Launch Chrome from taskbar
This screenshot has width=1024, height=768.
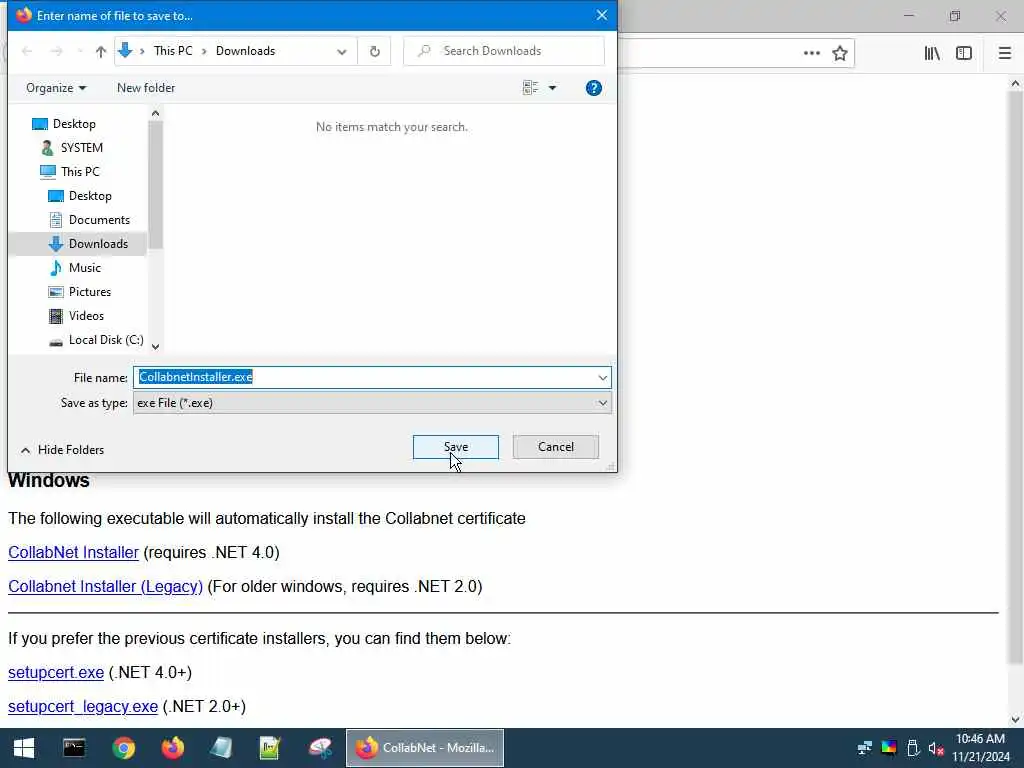pyautogui.click(x=123, y=748)
